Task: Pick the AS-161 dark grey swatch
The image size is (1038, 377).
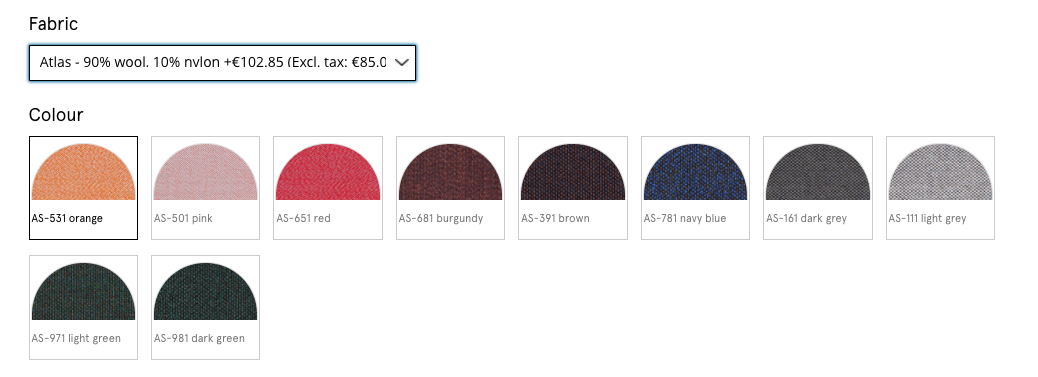Action: click(x=818, y=188)
